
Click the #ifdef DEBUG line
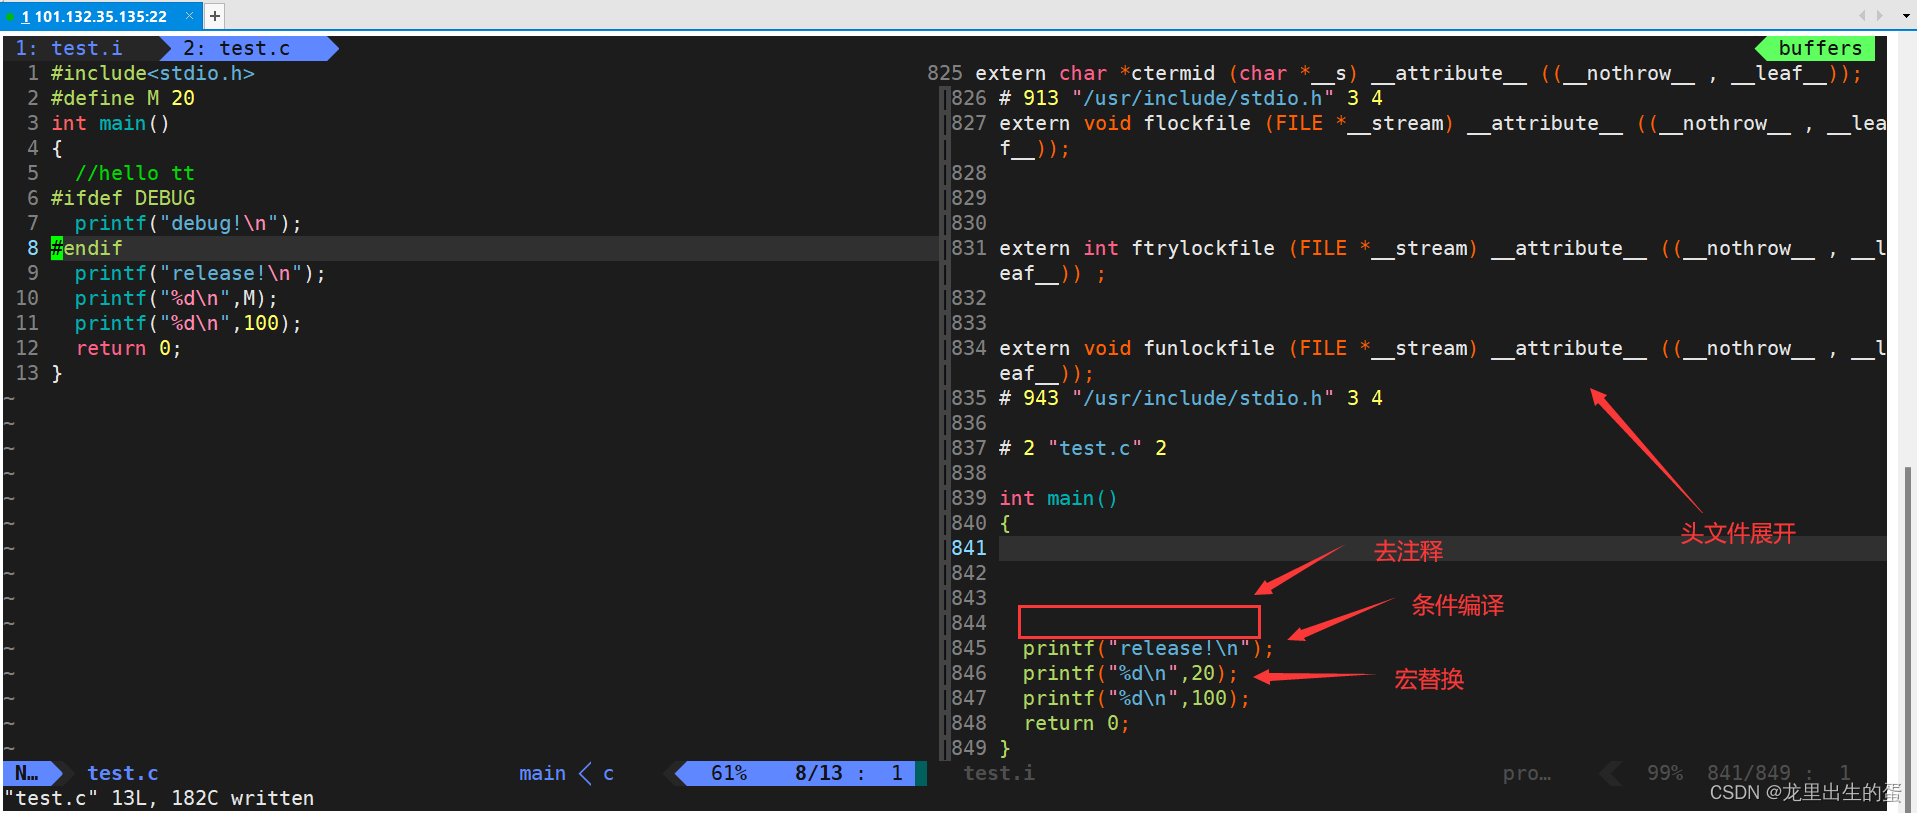click(123, 198)
